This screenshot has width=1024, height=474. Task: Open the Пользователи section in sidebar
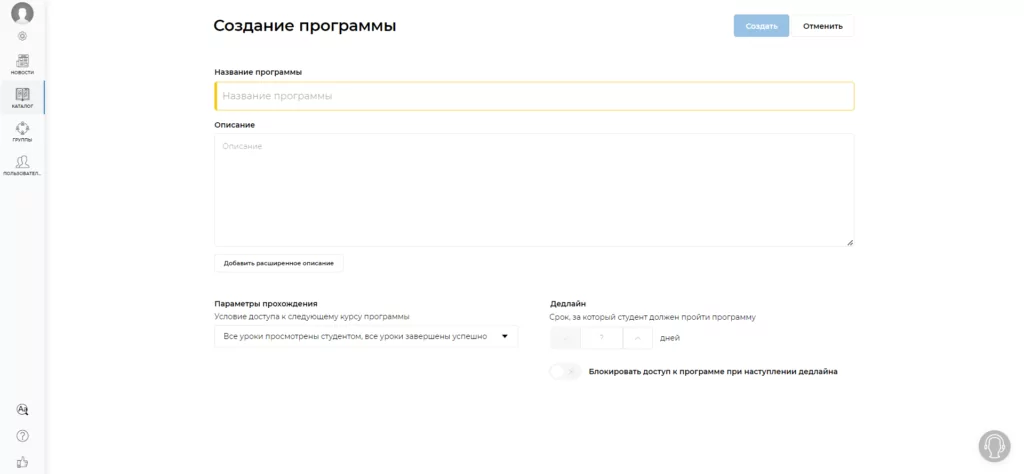click(x=22, y=165)
